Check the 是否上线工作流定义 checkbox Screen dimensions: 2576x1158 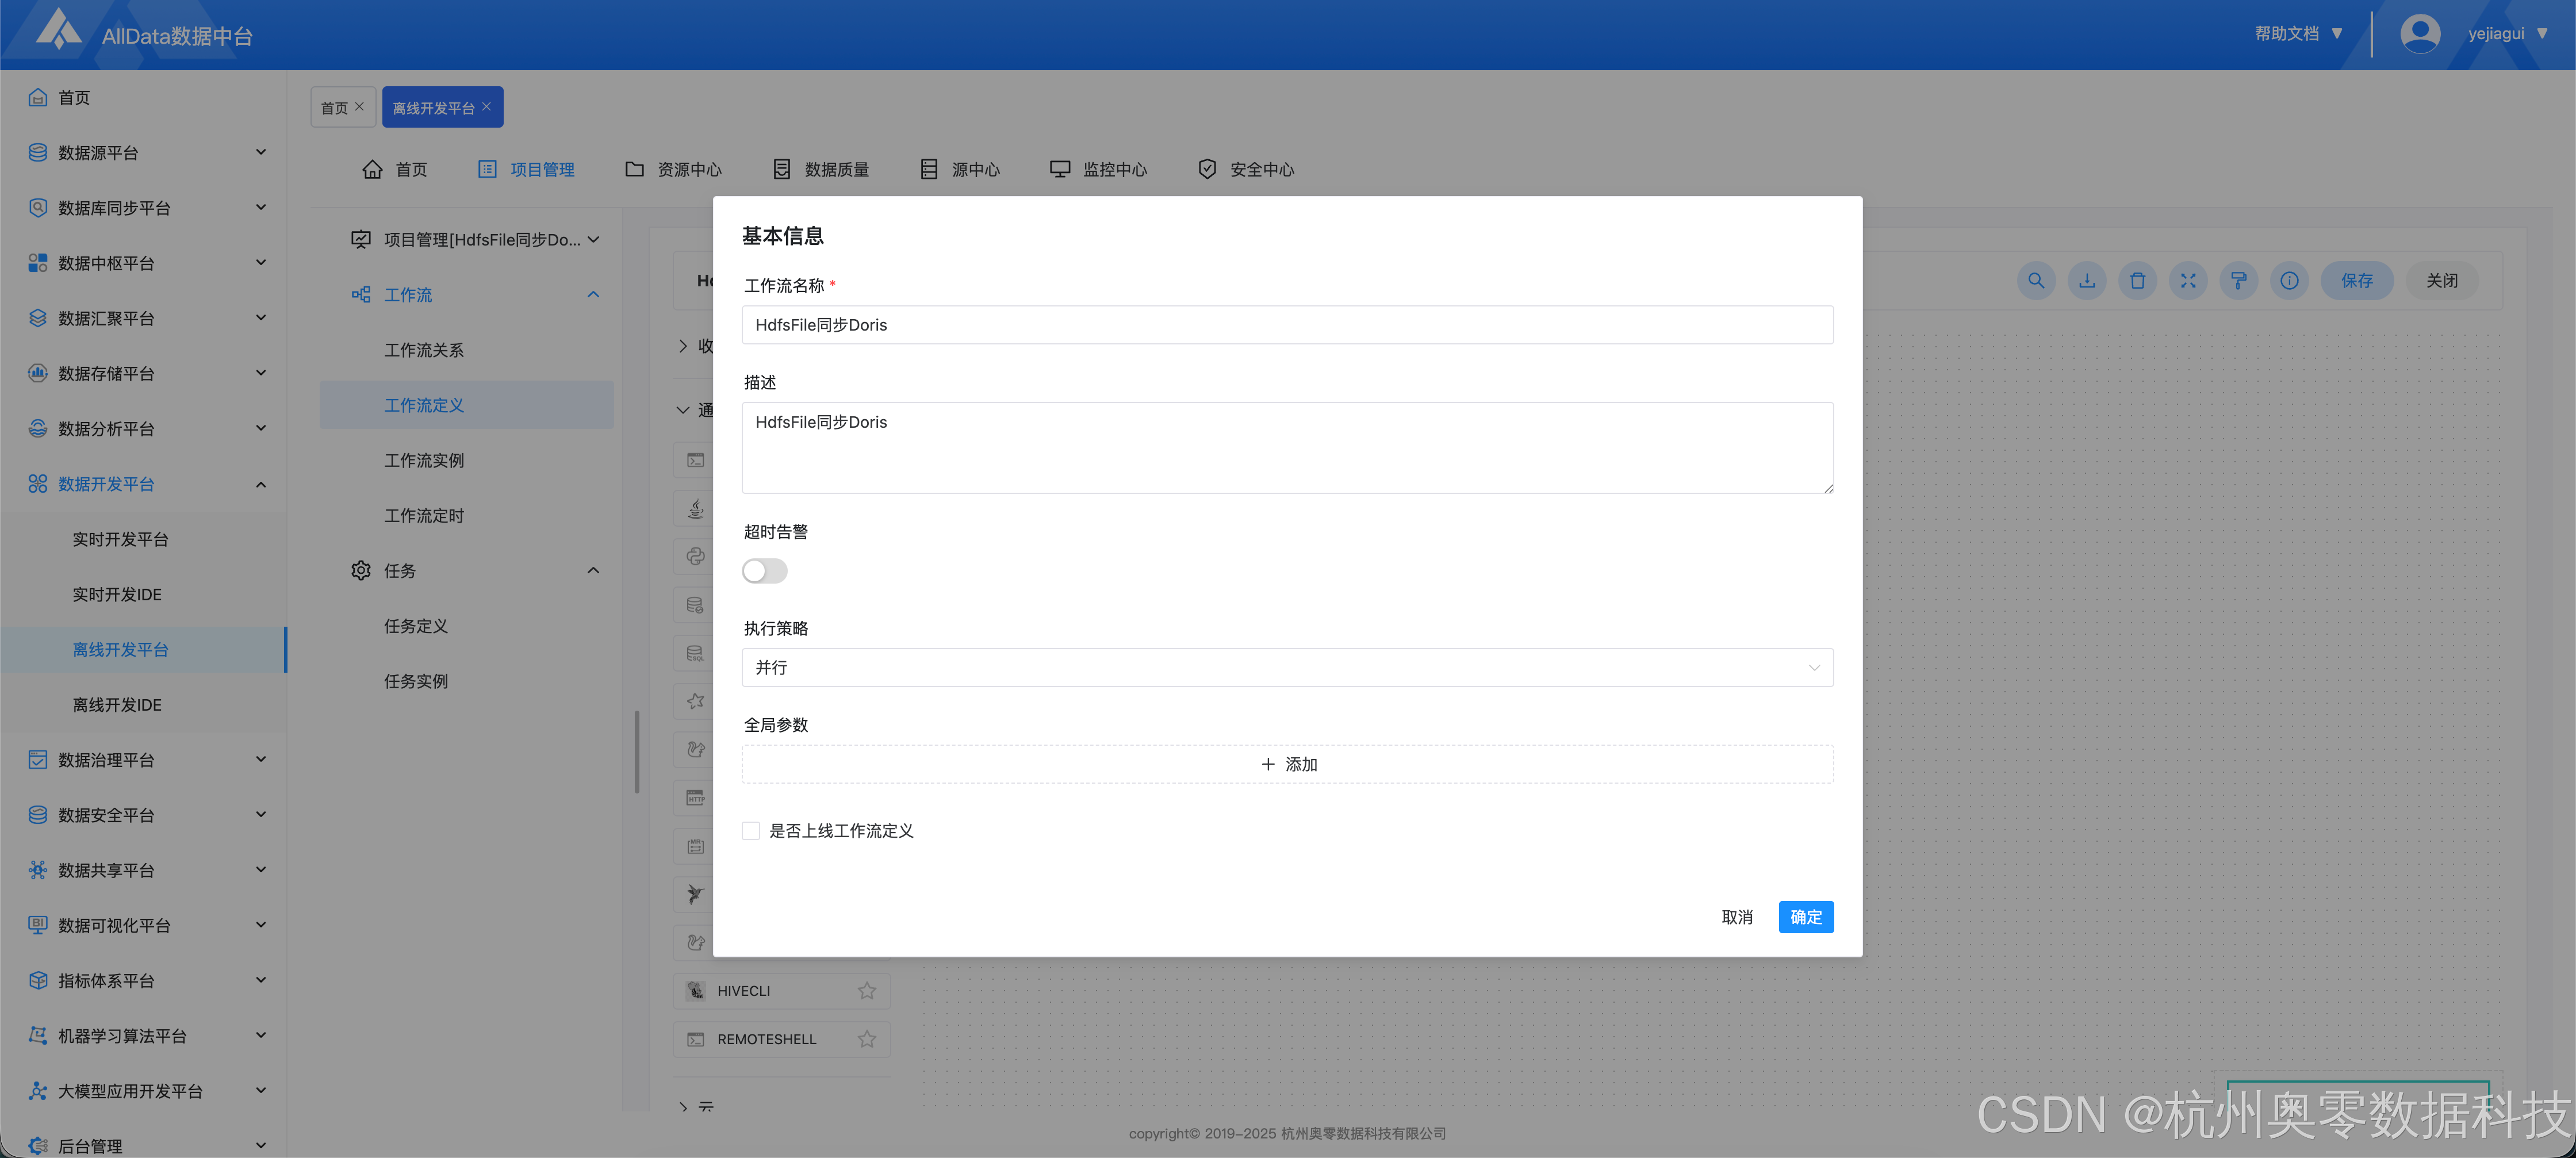[x=751, y=831]
